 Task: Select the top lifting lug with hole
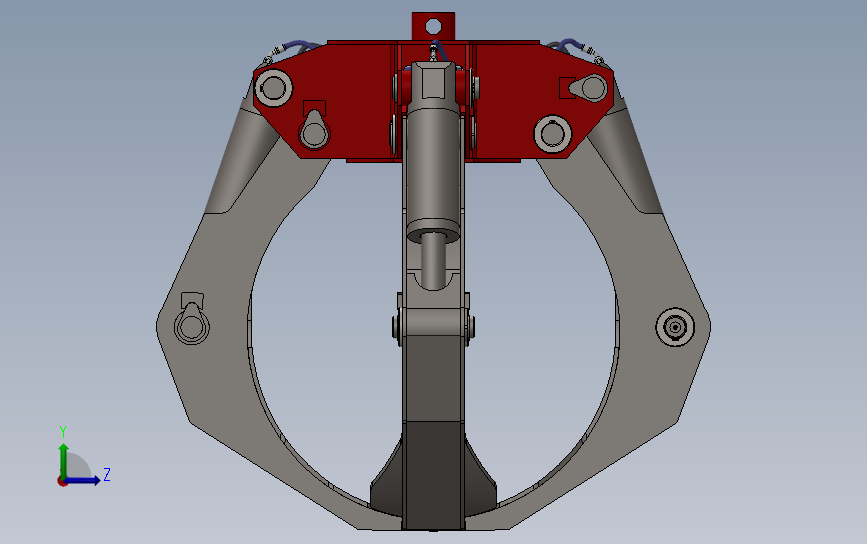pos(434,26)
